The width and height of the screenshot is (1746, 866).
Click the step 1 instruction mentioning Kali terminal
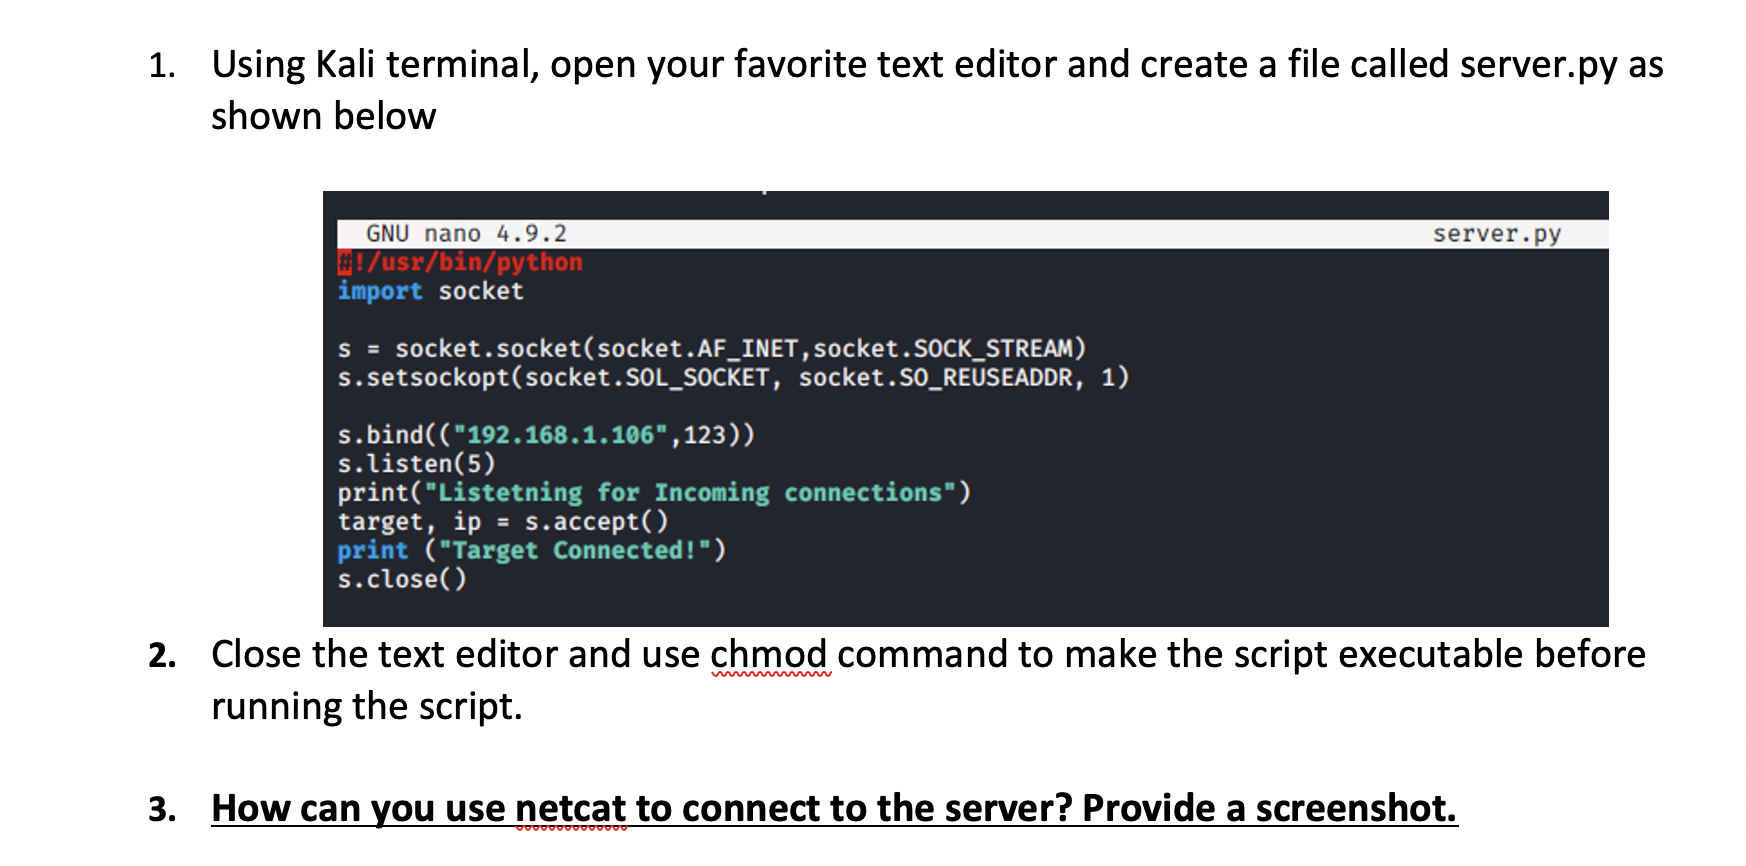coord(937,90)
